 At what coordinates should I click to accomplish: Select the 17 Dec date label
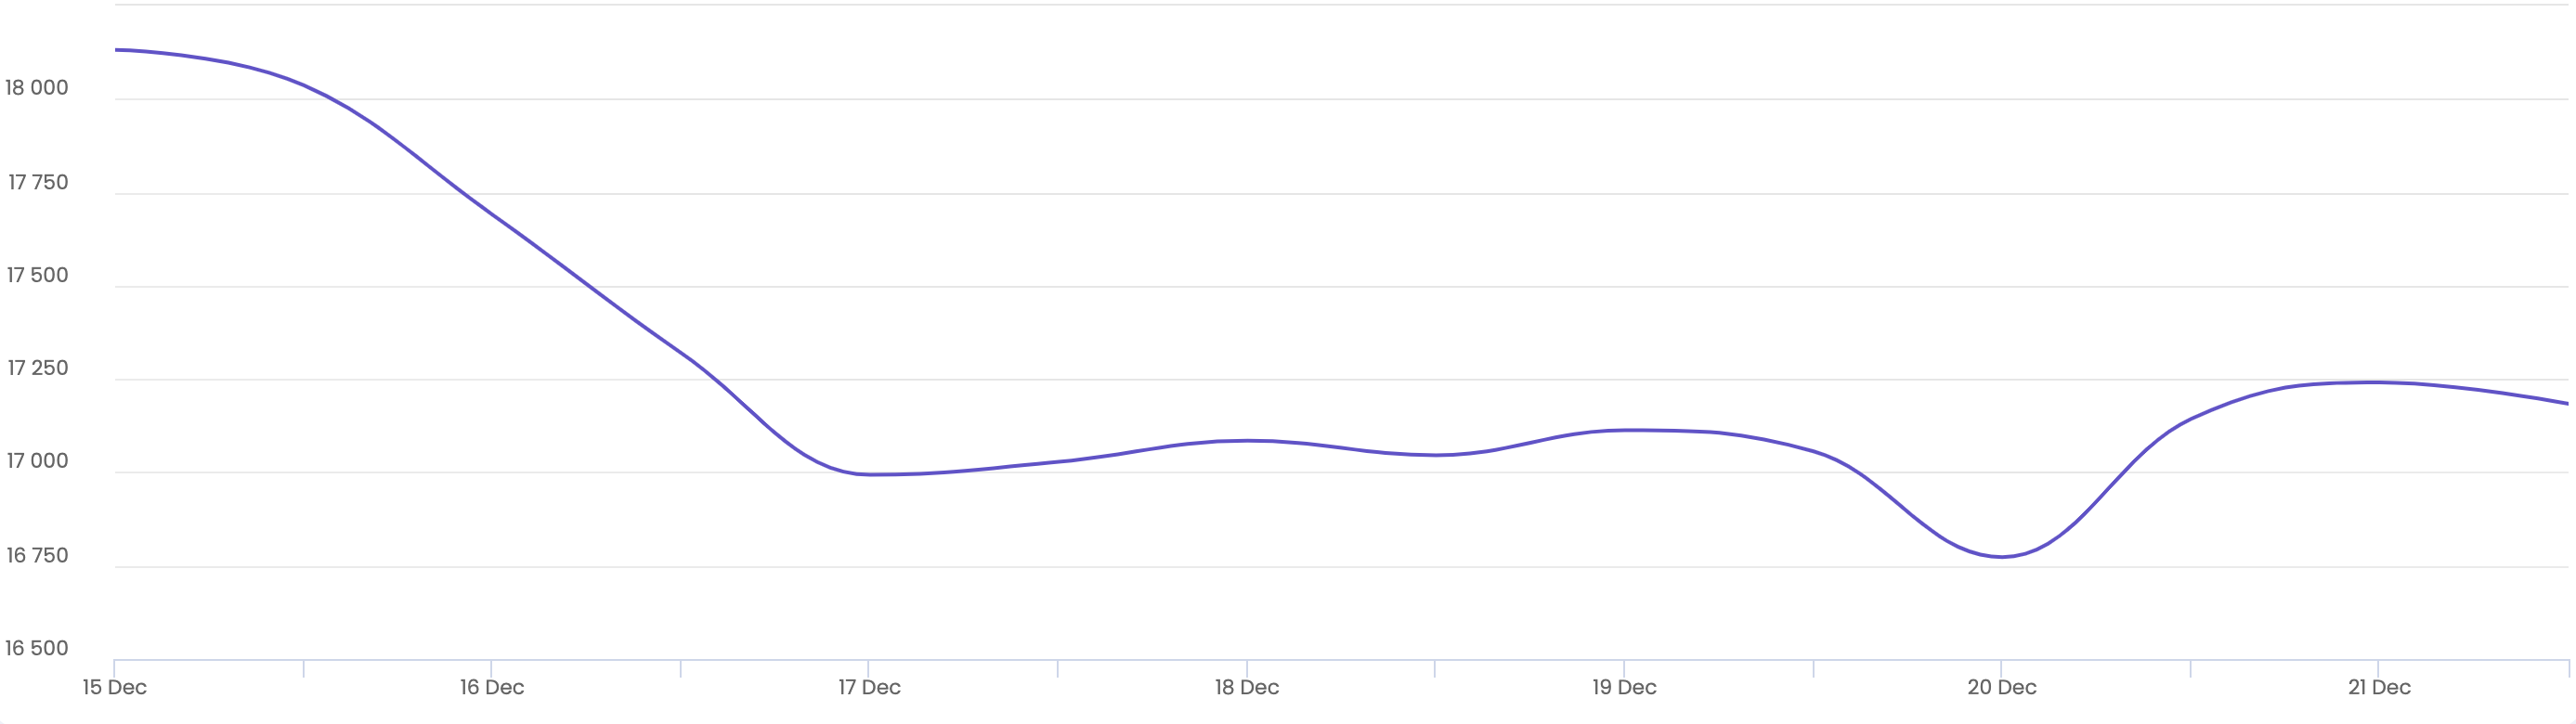(869, 687)
